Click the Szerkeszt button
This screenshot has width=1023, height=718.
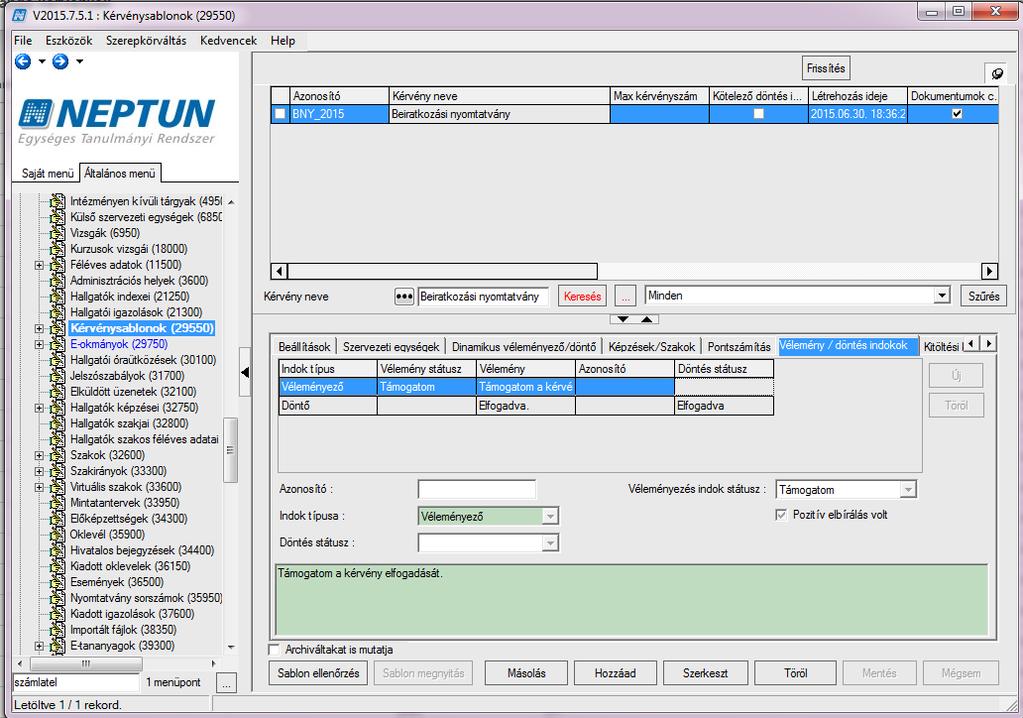pos(705,673)
